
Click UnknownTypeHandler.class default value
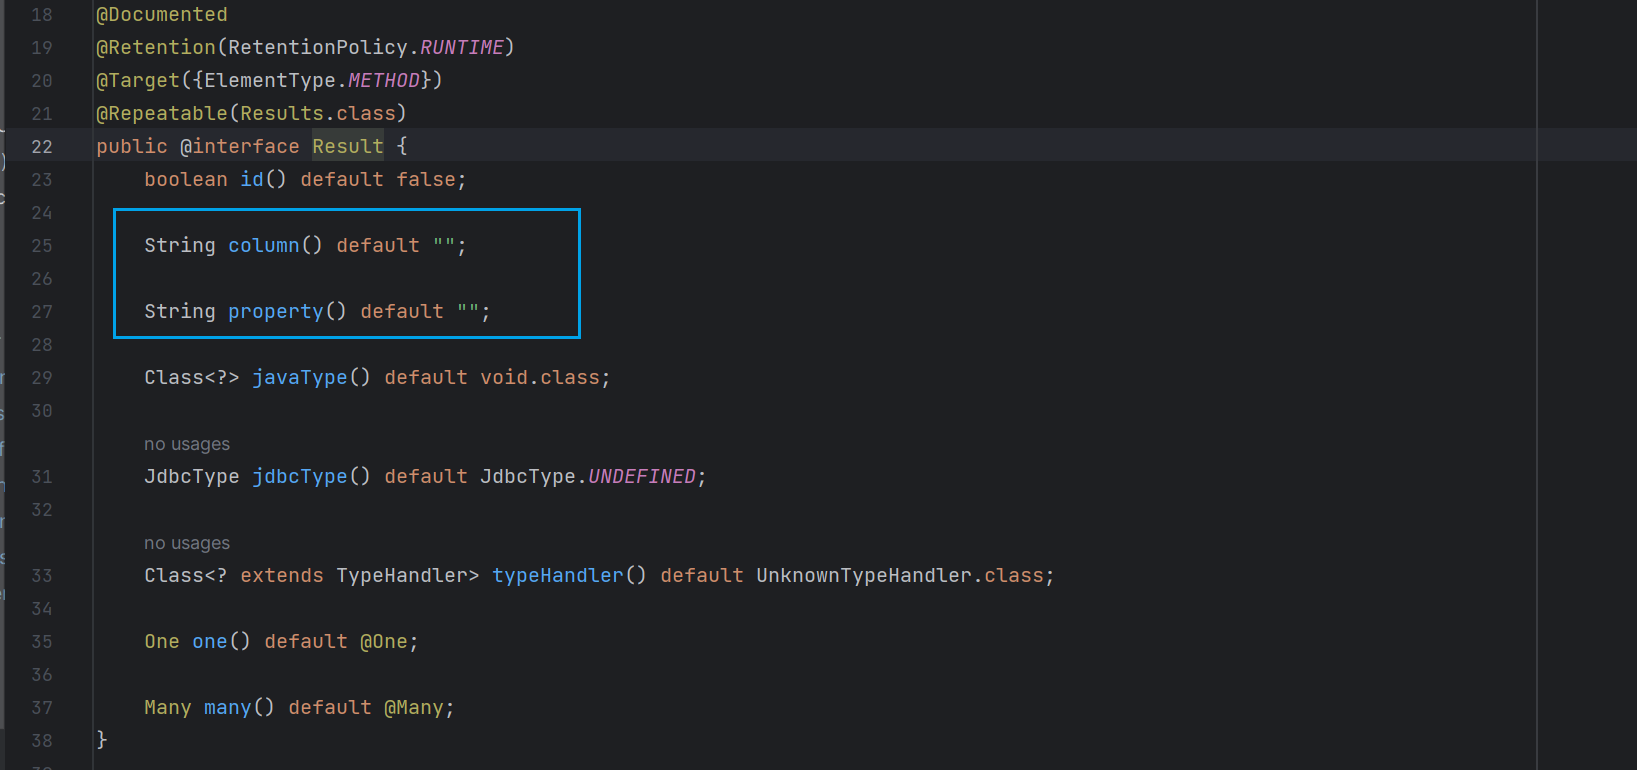pyautogui.click(x=900, y=575)
